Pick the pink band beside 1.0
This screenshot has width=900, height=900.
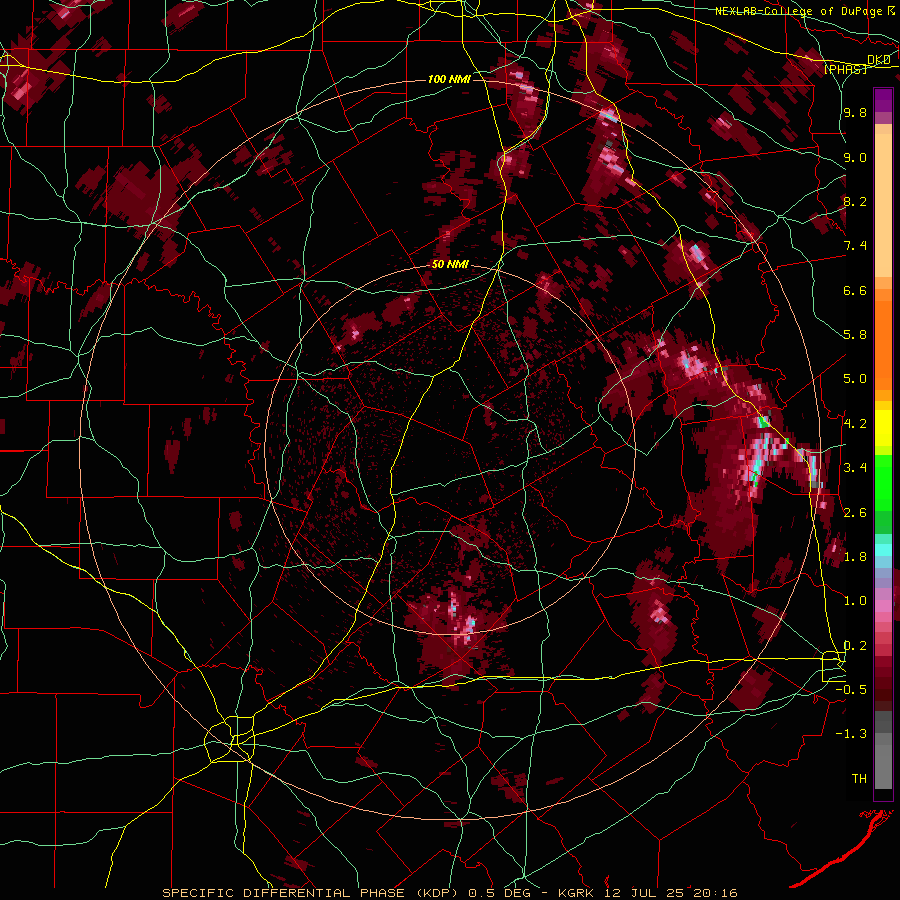tap(883, 606)
